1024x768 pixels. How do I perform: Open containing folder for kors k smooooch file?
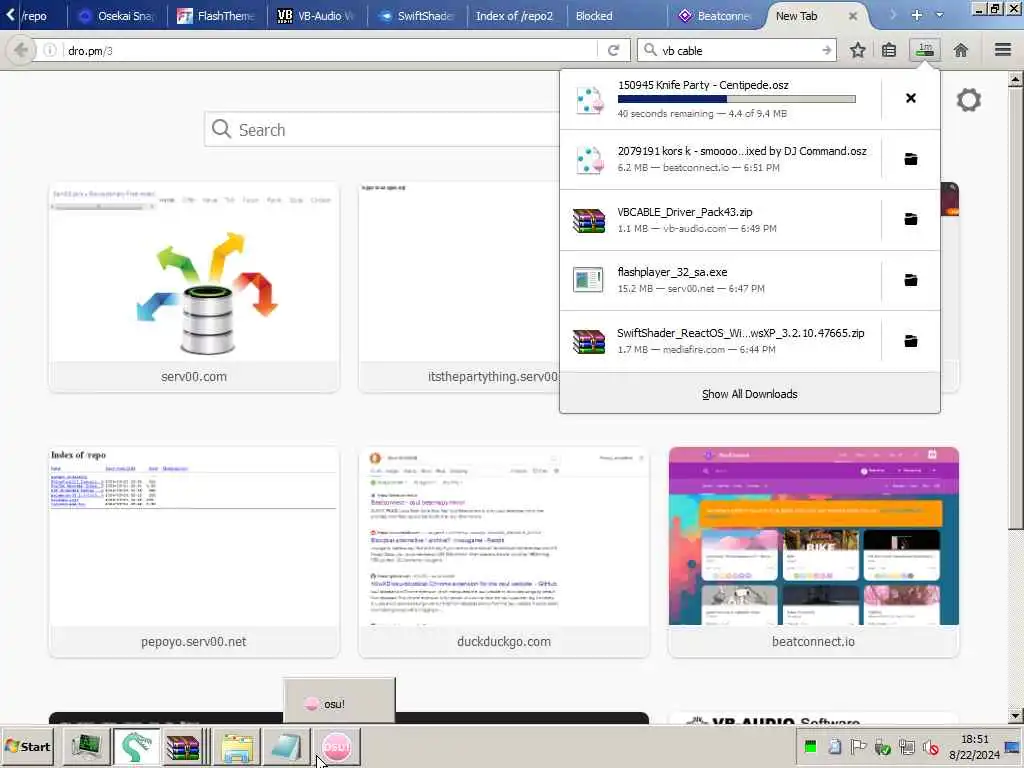pyautogui.click(x=910, y=159)
